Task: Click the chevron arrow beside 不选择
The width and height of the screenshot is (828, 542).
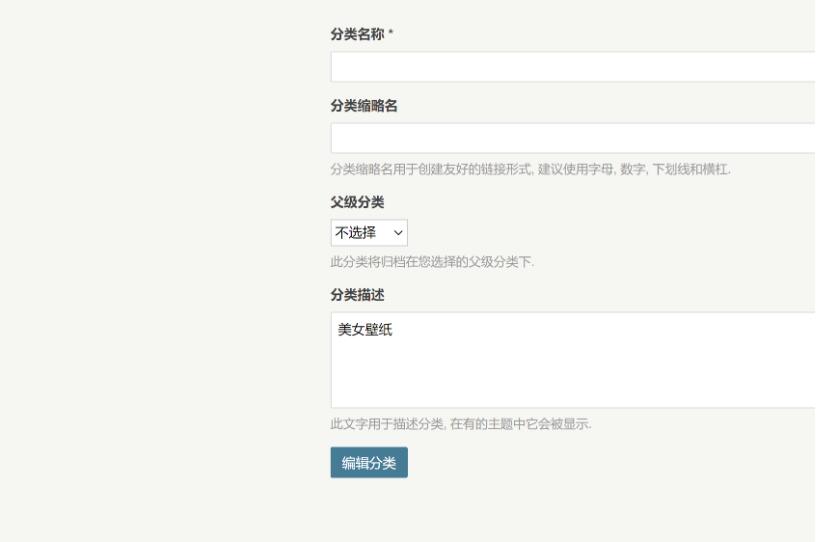Action: (399, 233)
